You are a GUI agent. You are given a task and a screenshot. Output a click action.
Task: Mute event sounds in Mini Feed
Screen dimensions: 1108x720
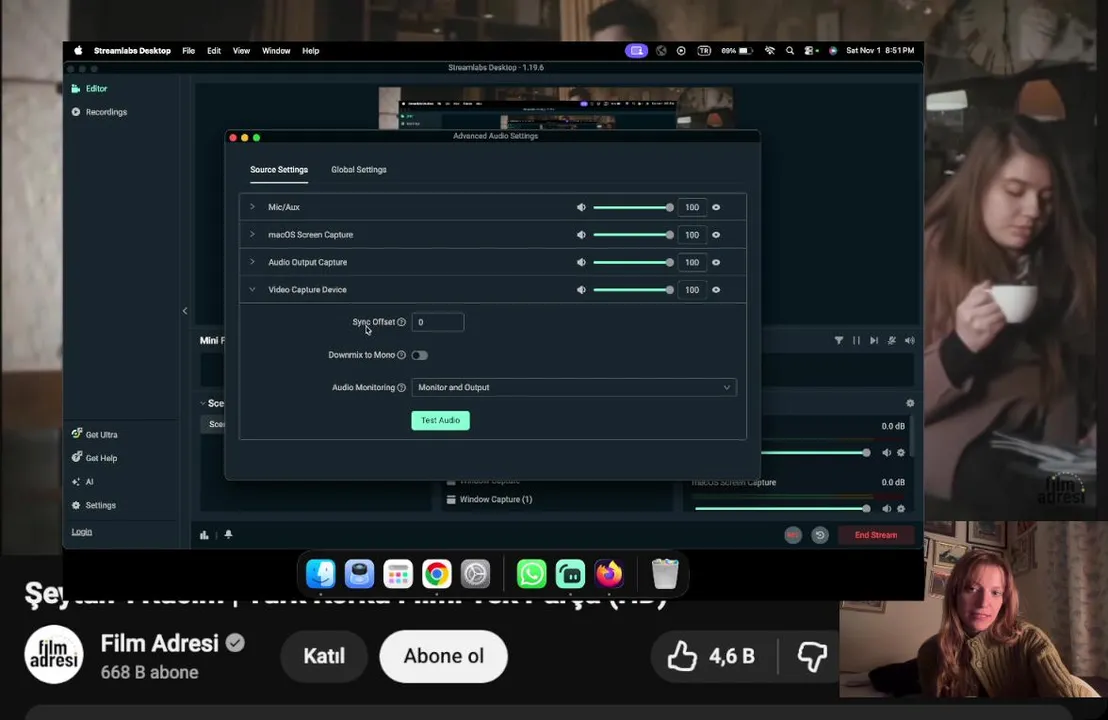pos(892,341)
